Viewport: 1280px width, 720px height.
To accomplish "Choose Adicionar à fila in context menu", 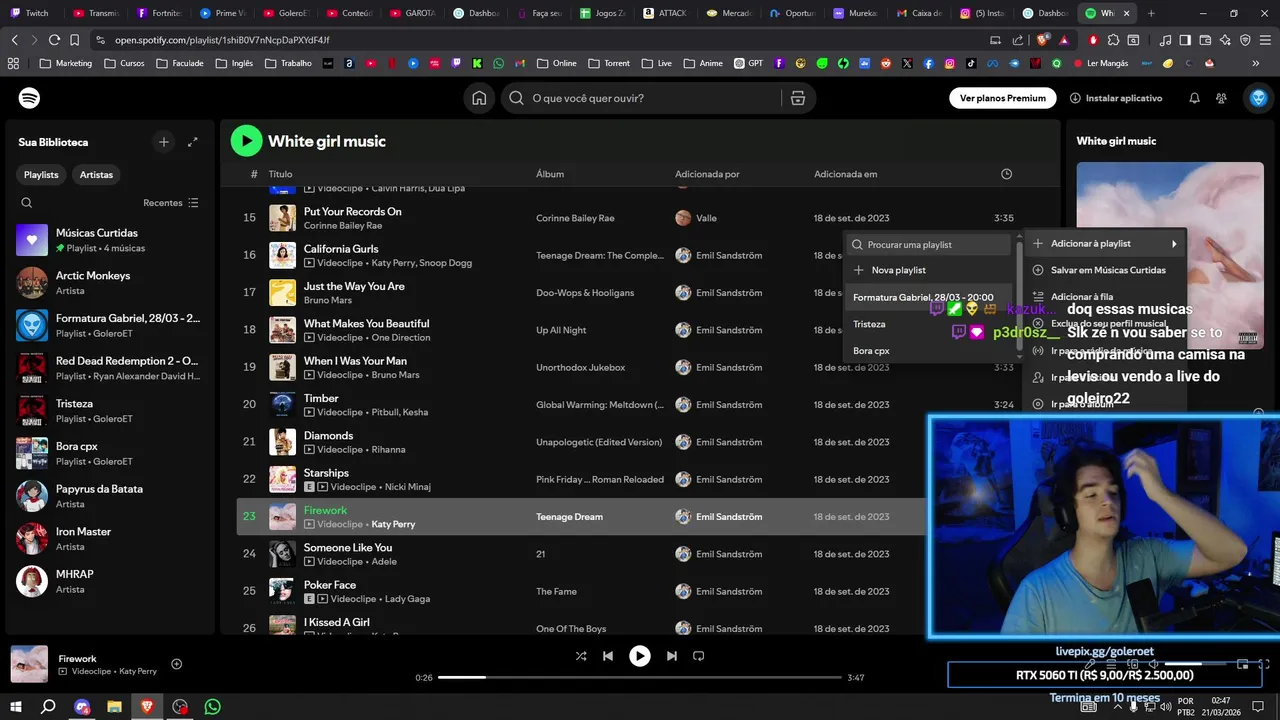I will click(1105, 297).
